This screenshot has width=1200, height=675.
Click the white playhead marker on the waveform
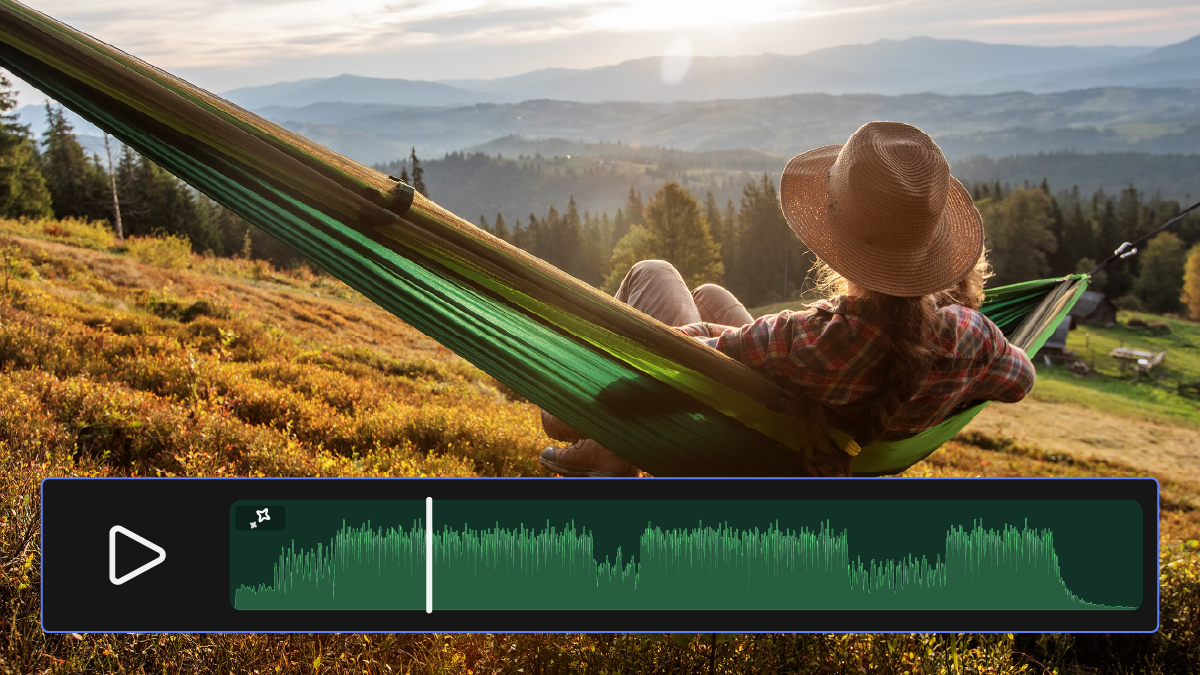[x=429, y=555]
